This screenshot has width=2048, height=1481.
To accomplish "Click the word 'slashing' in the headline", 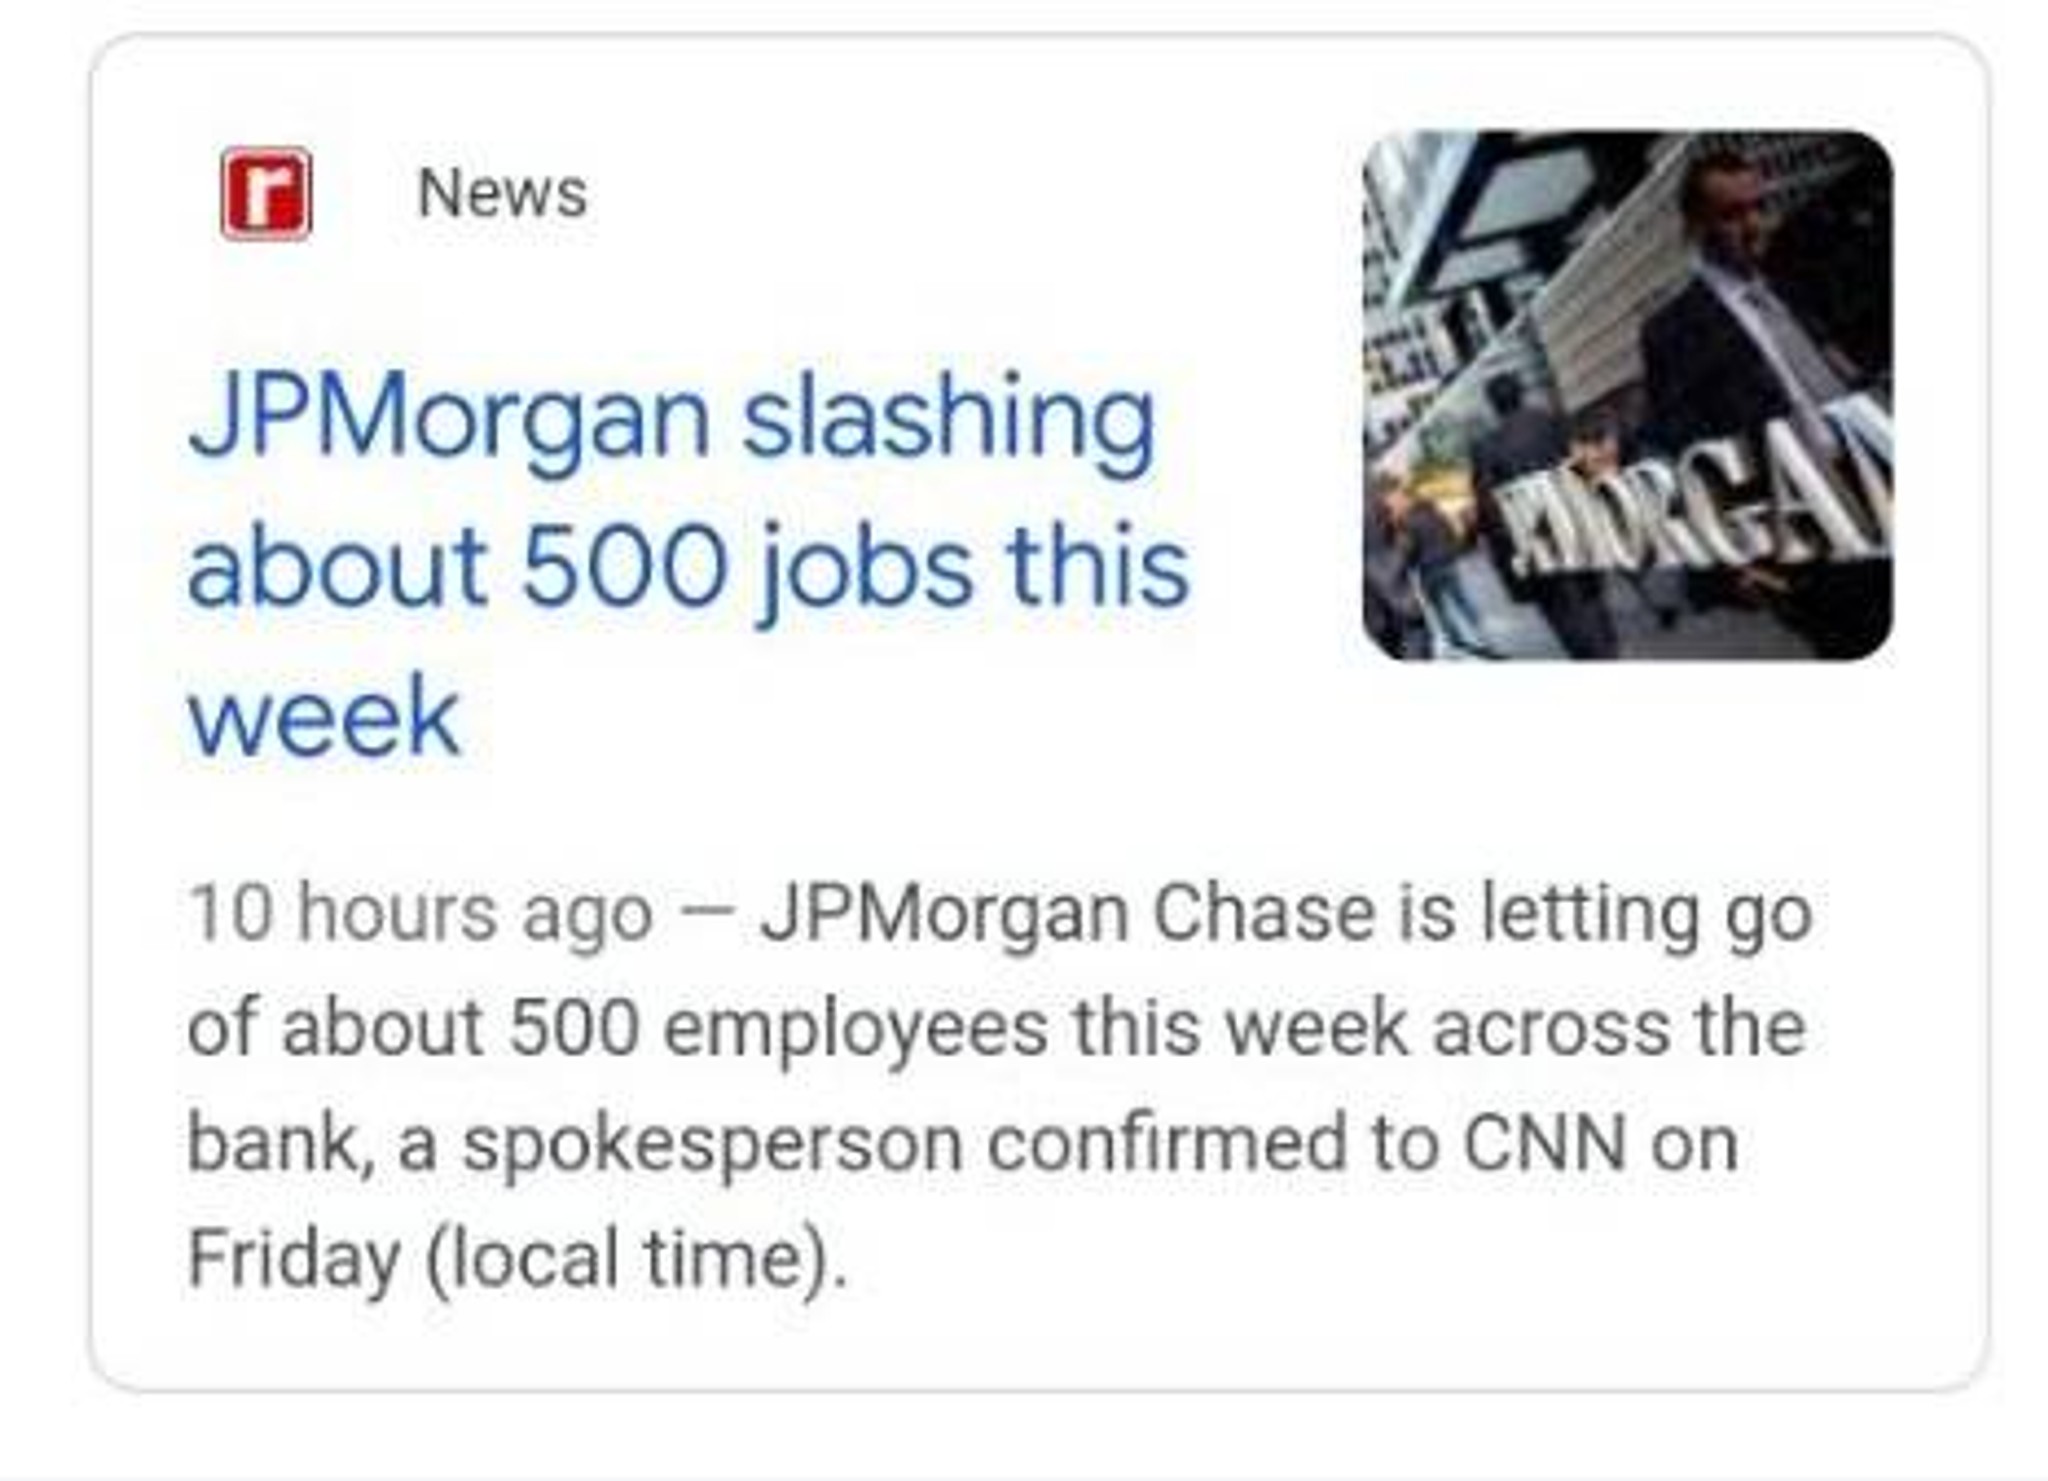I will 947,416.
